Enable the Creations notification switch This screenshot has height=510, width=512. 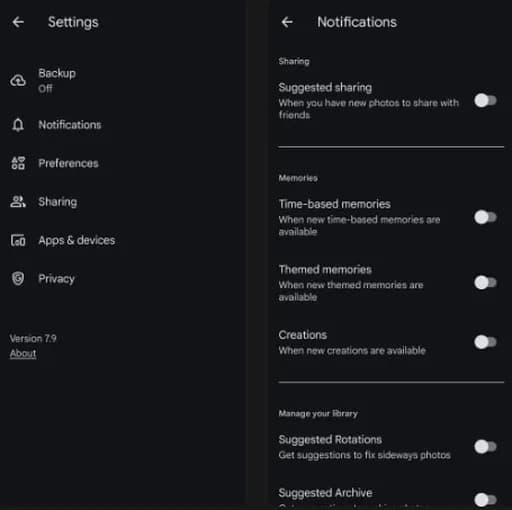click(485, 342)
